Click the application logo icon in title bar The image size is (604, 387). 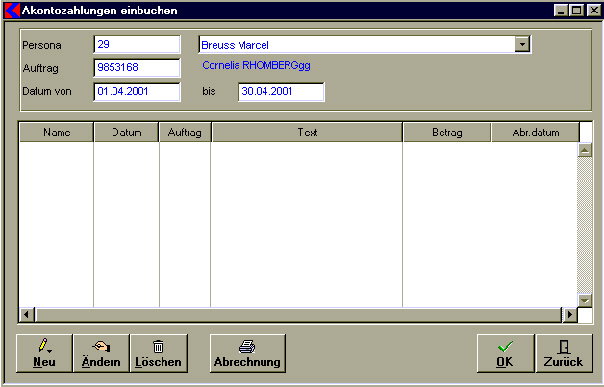pos(12,10)
